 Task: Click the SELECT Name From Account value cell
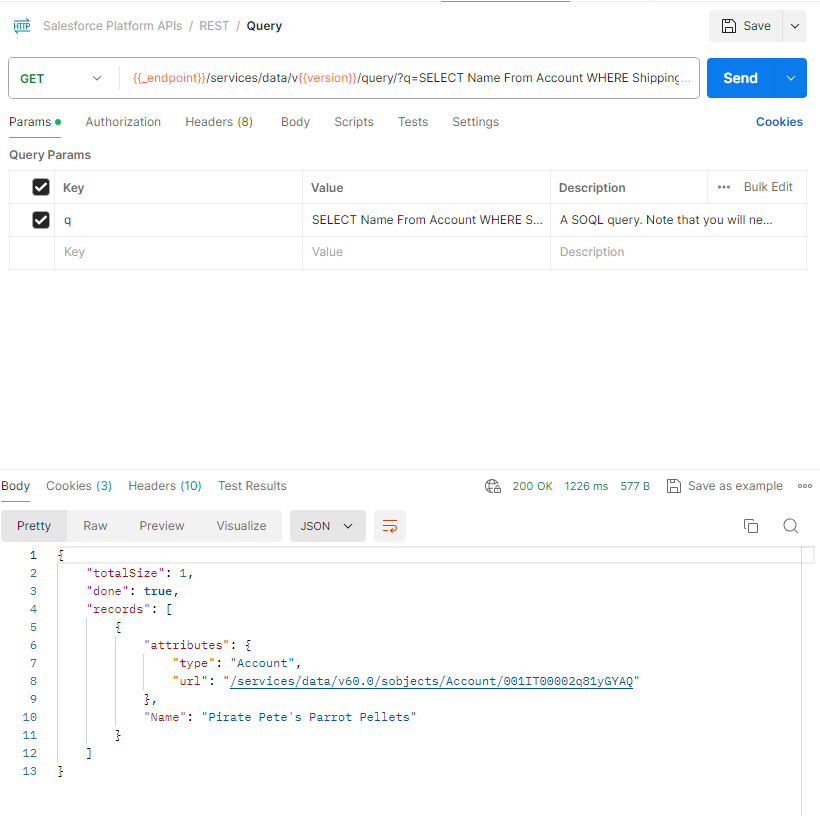[x=426, y=220]
